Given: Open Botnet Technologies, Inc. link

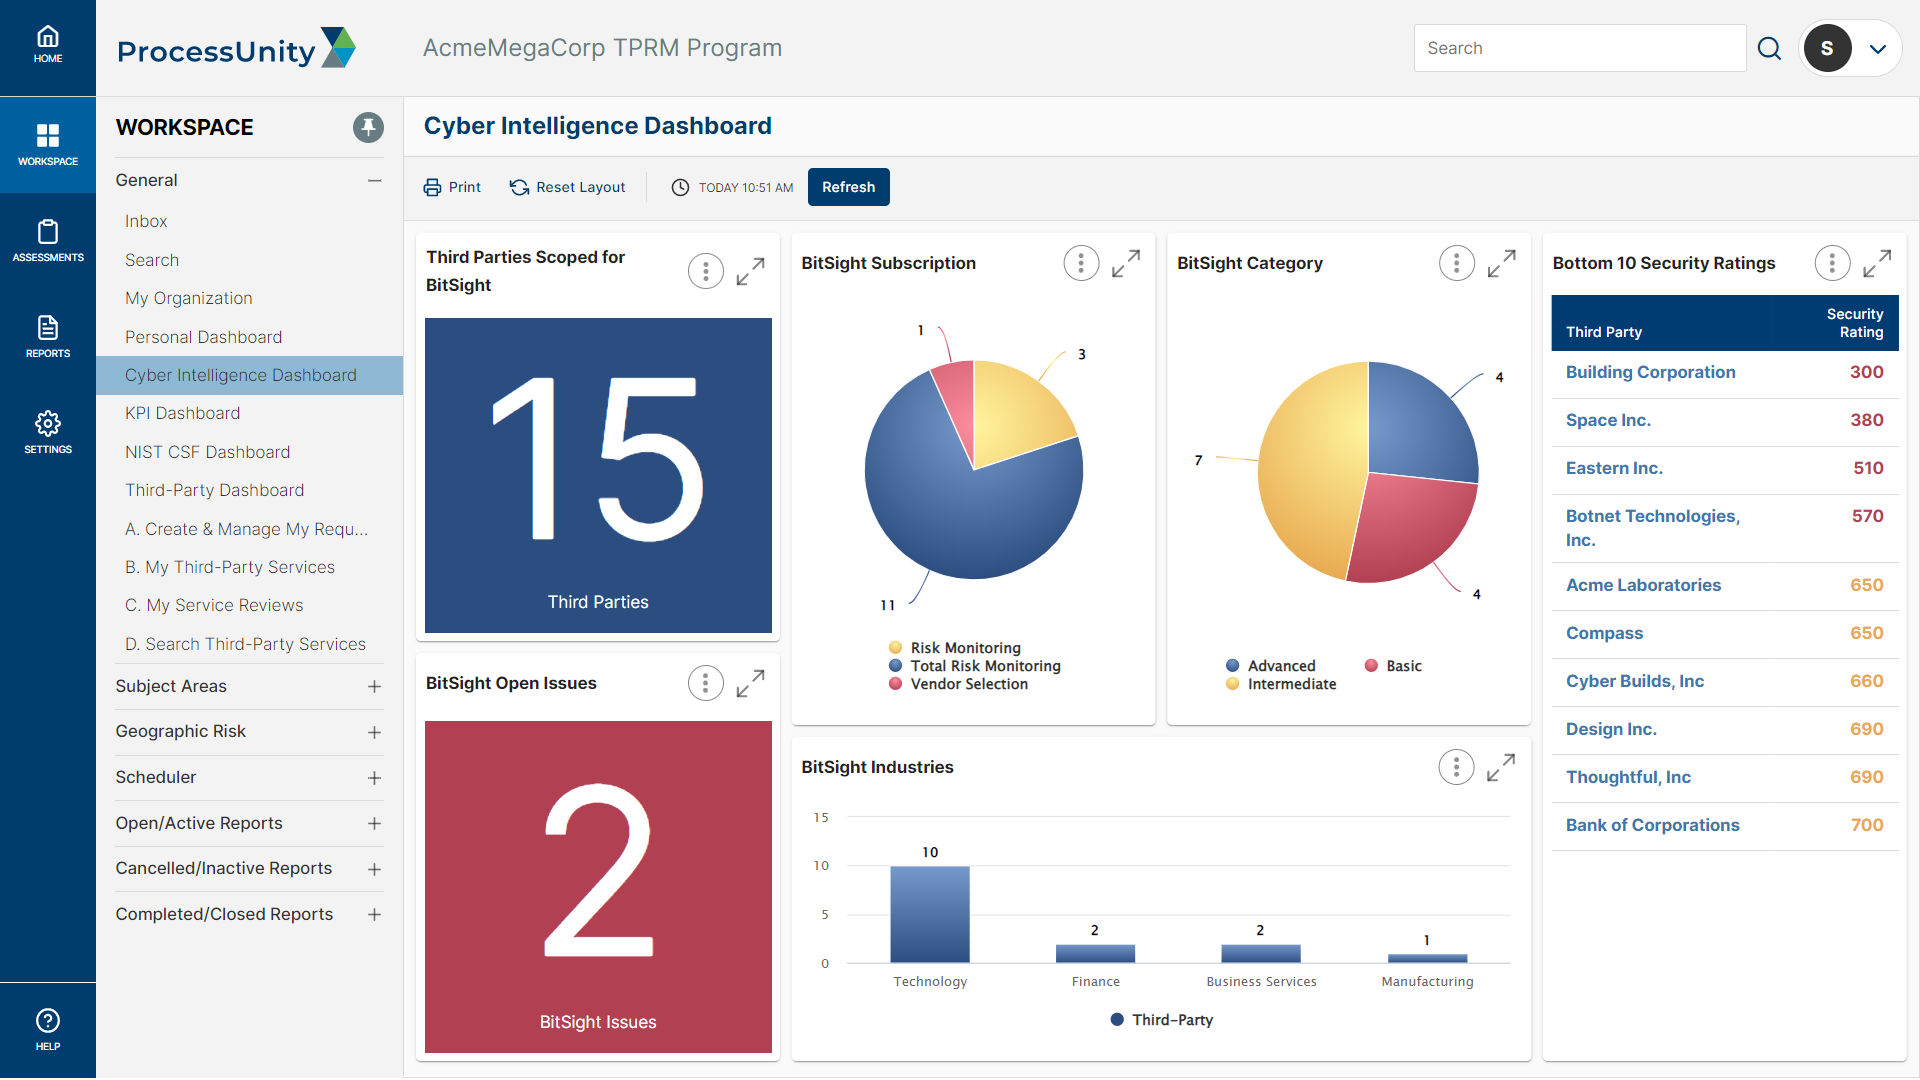Looking at the screenshot, I should (x=1653, y=528).
